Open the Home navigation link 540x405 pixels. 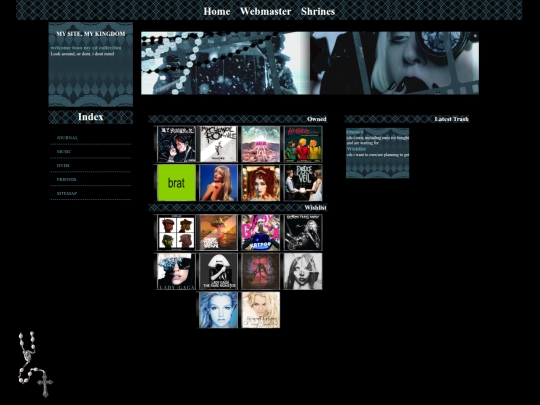coord(217,11)
